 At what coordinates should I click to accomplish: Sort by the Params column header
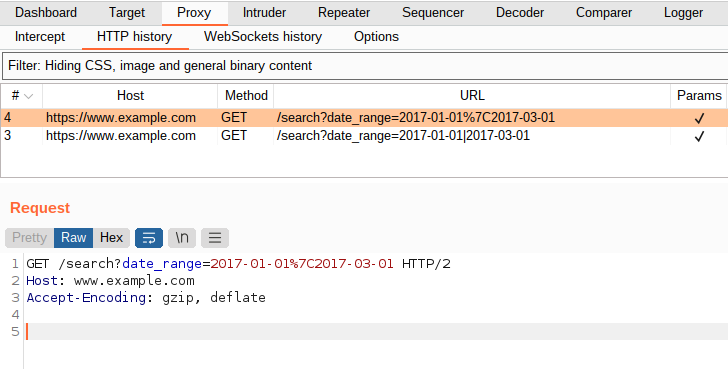click(x=699, y=96)
